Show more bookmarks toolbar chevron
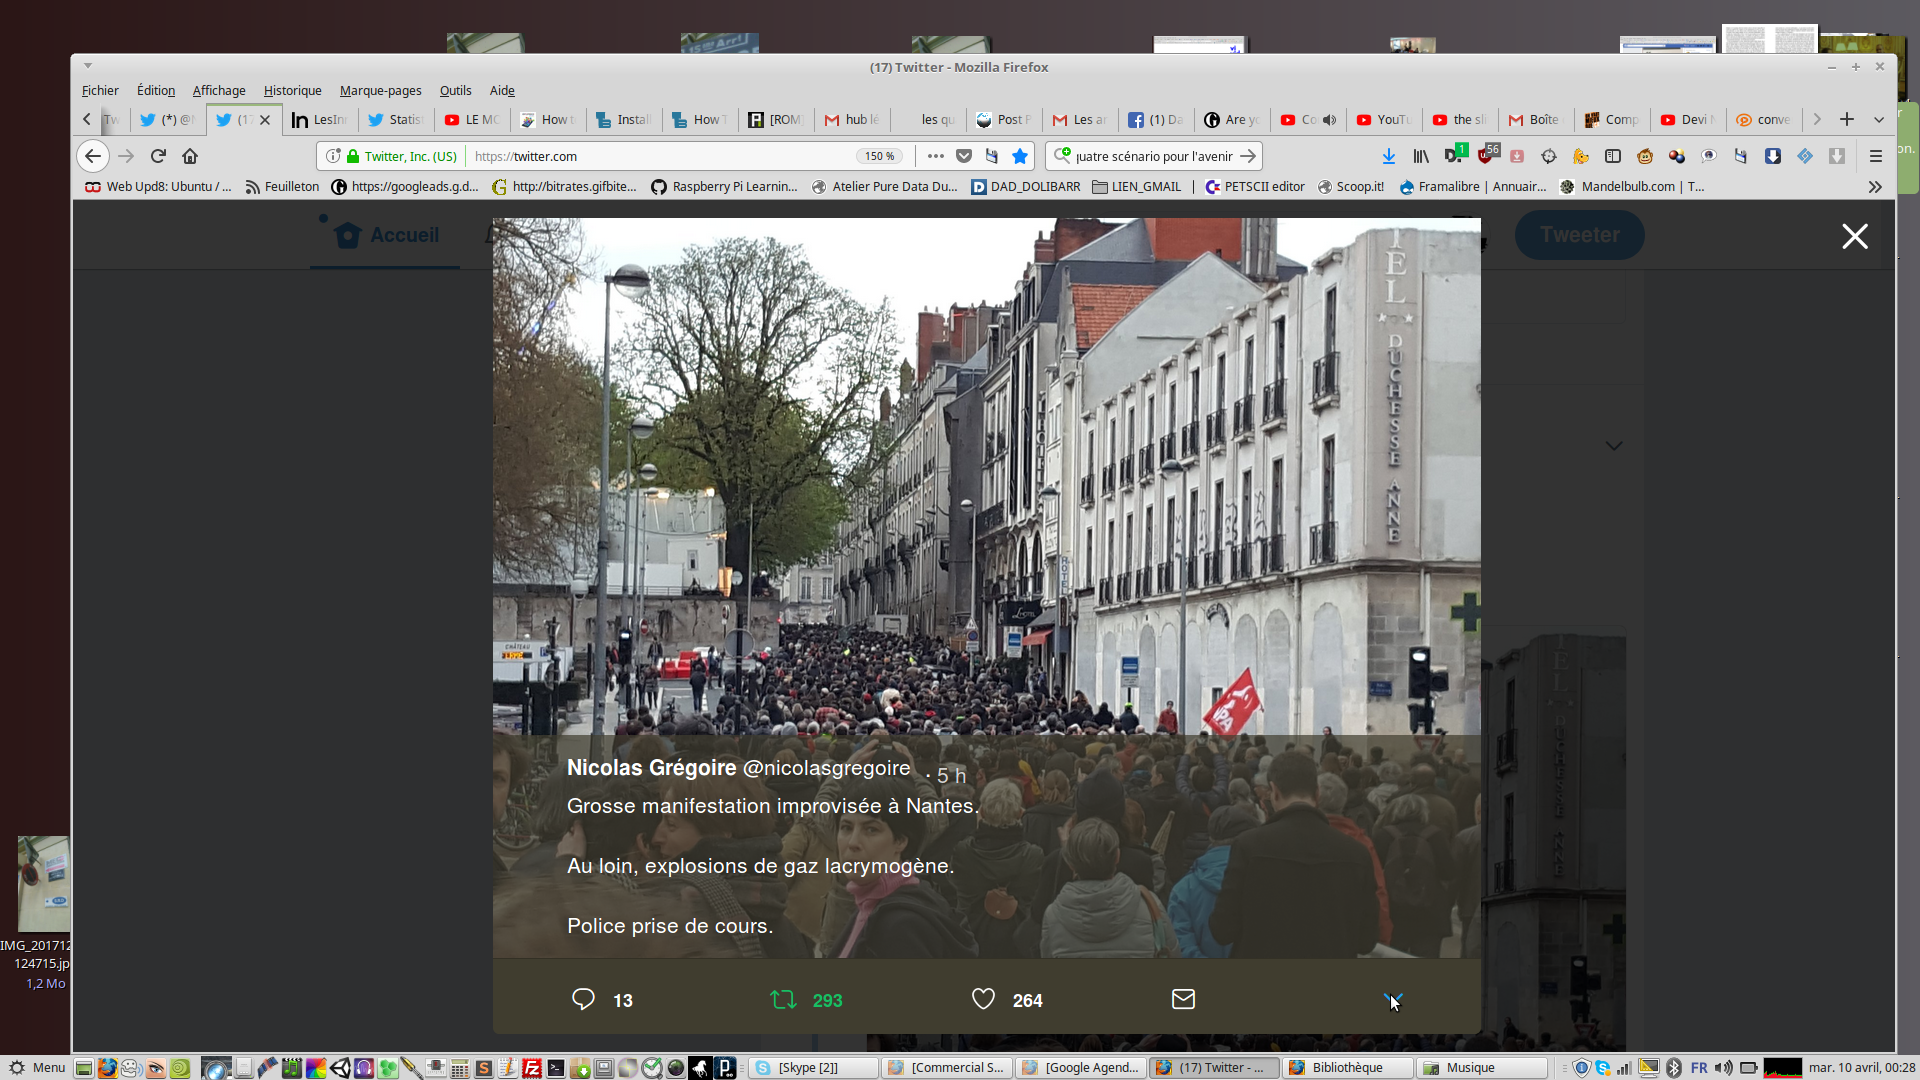 pyautogui.click(x=1875, y=187)
